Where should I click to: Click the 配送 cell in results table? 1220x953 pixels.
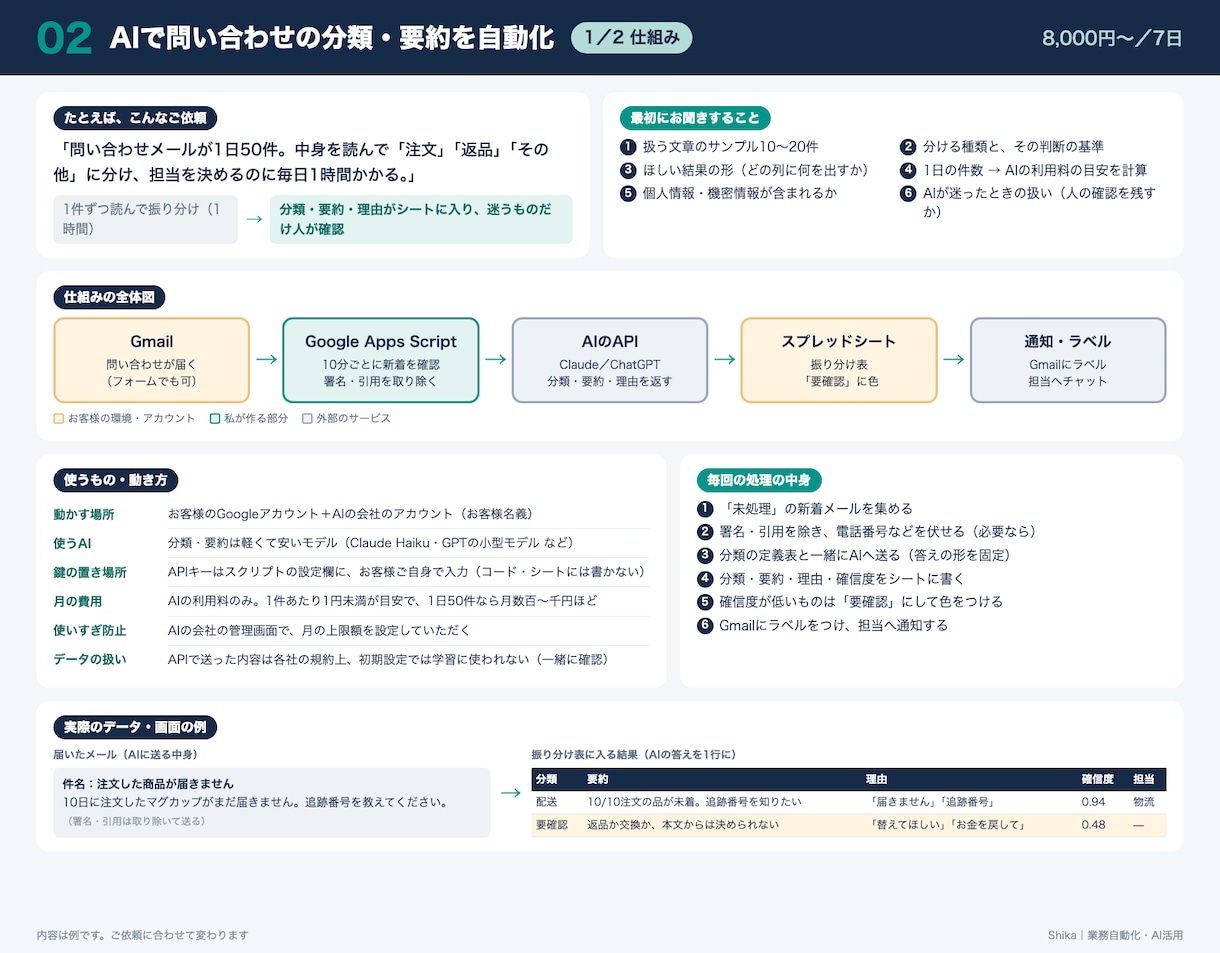pyautogui.click(x=546, y=802)
